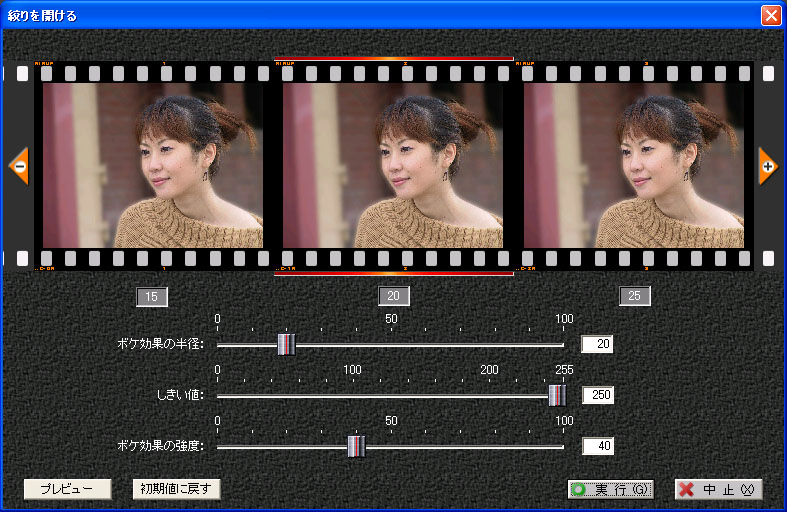This screenshot has width=787, height=512.
Task: Click the 15 value box under first frame
Action: tap(152, 296)
